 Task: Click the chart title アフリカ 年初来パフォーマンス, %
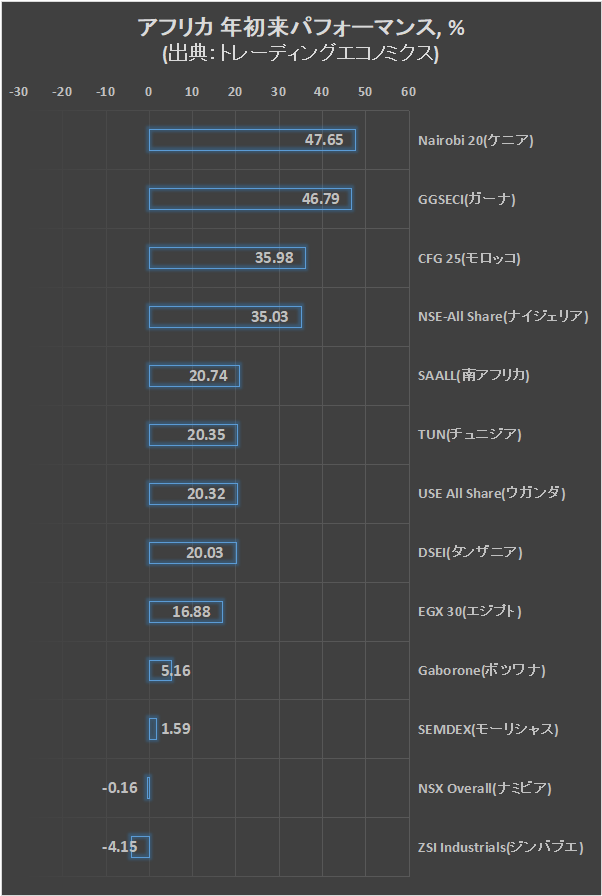pyautogui.click(x=301, y=27)
